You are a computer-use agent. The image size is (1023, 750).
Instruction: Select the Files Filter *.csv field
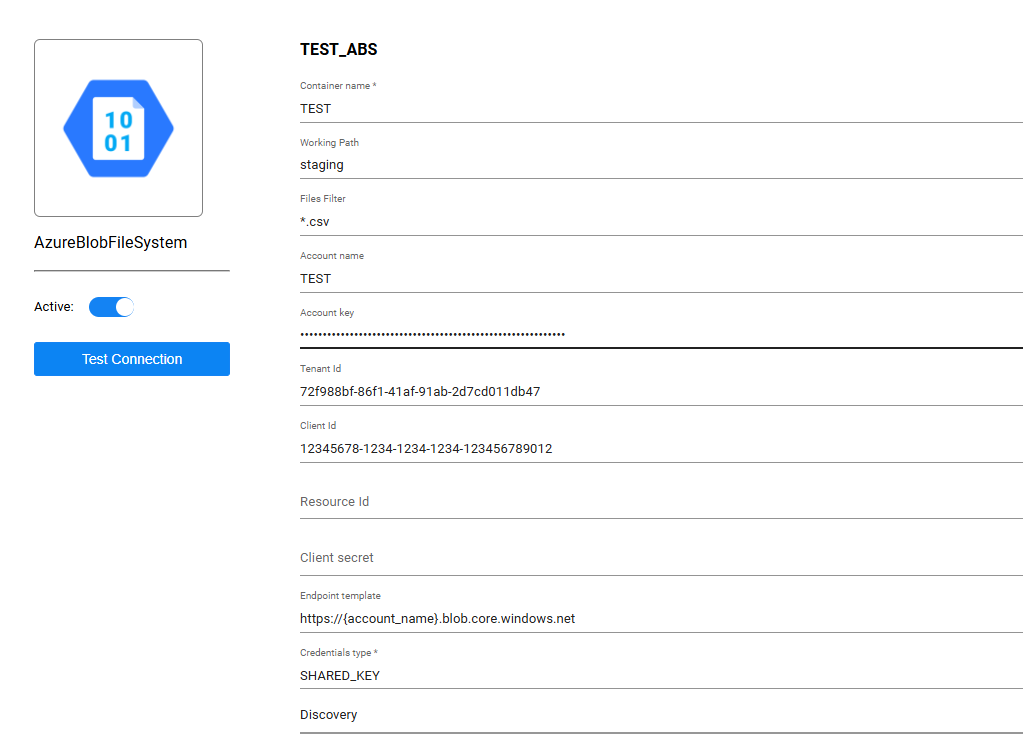(660, 222)
